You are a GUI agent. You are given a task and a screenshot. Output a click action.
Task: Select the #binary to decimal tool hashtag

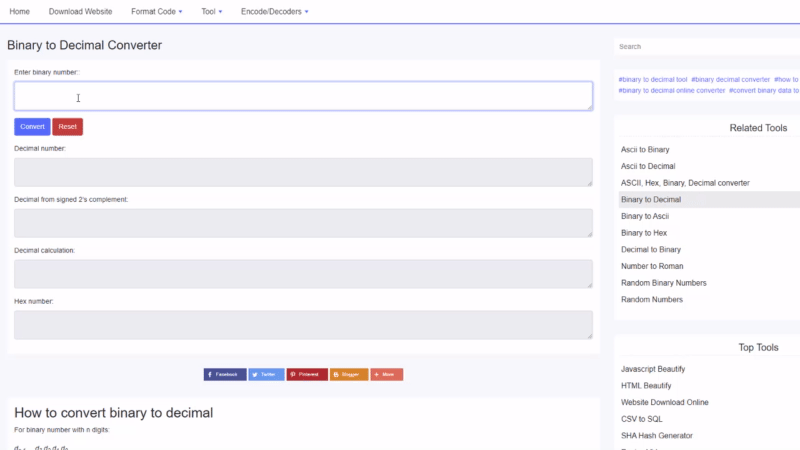(x=652, y=79)
